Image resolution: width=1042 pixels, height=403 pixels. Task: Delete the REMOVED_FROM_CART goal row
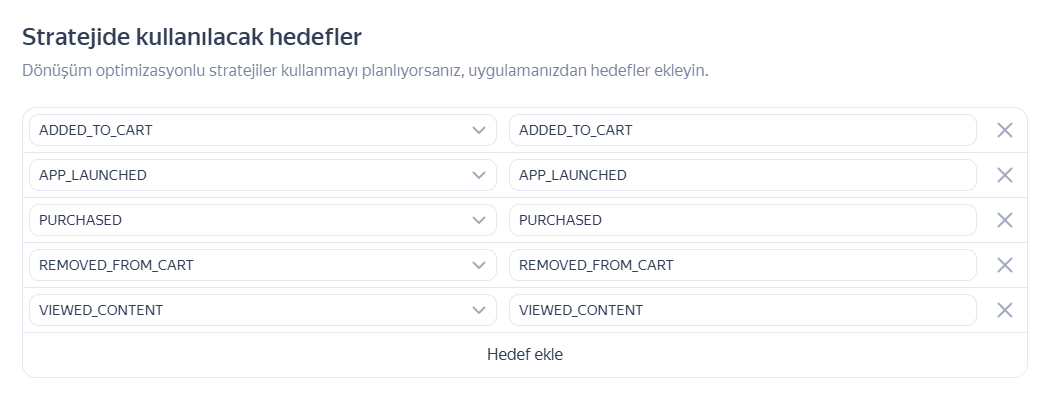(1005, 265)
